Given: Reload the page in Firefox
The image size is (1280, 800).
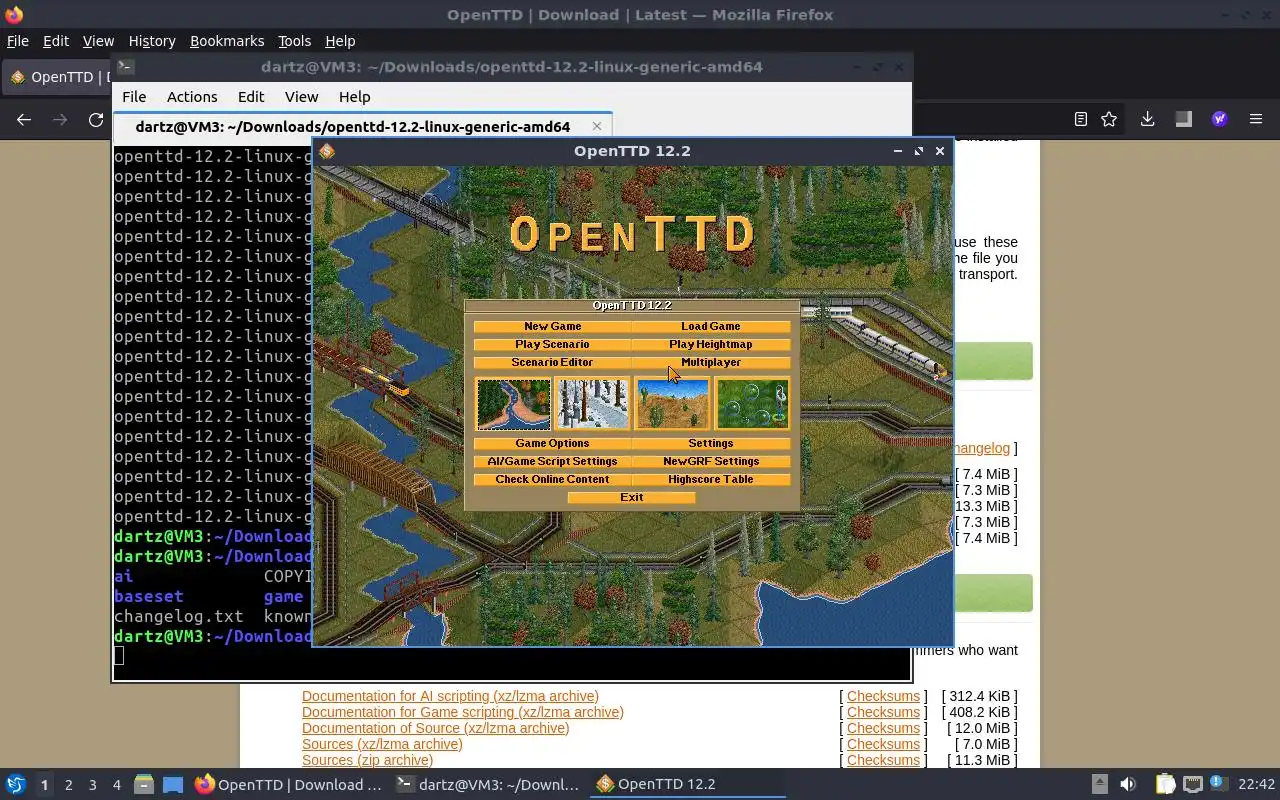Looking at the screenshot, I should tap(96, 120).
